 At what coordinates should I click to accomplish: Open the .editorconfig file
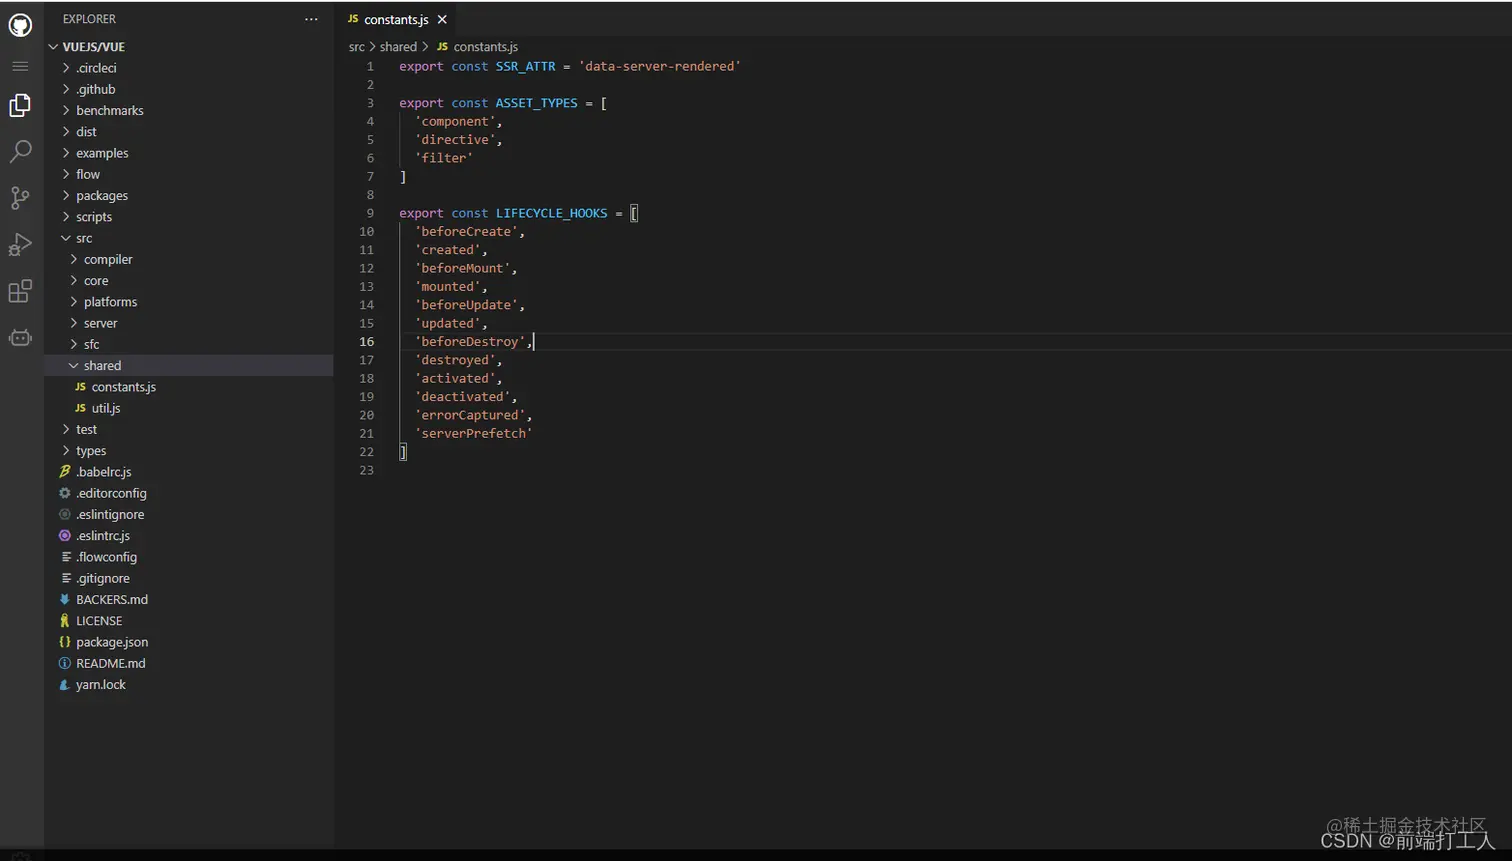coord(188,493)
